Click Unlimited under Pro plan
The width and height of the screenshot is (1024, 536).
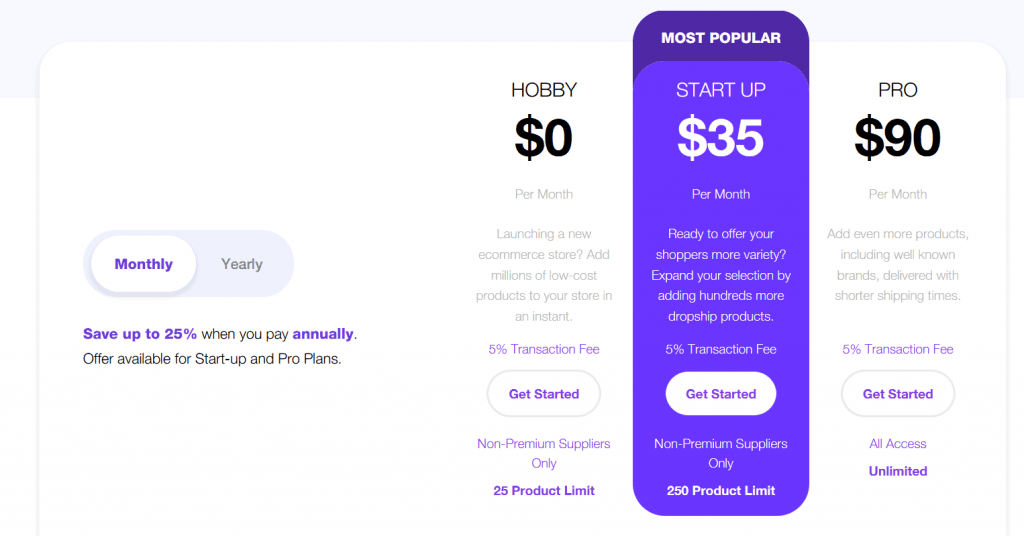tap(897, 471)
